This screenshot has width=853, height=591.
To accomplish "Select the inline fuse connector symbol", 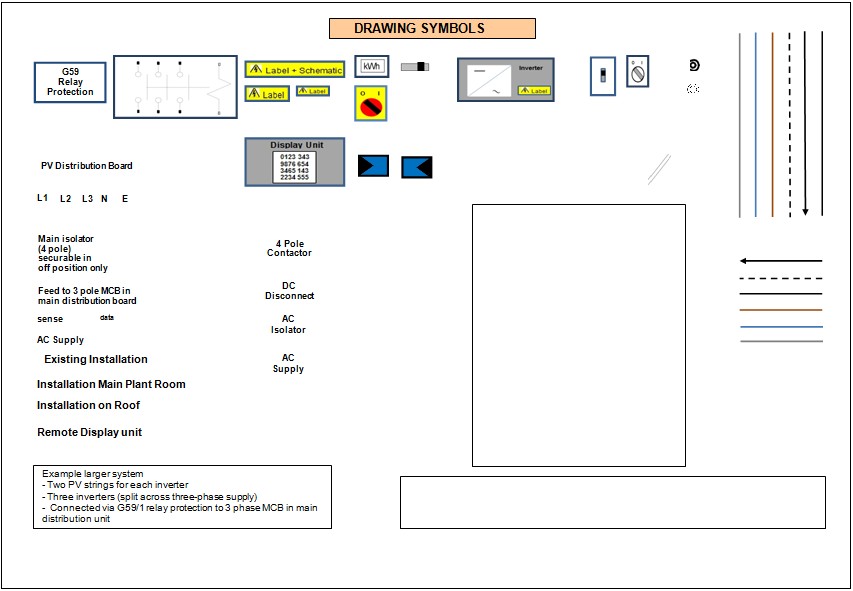I will coord(415,67).
